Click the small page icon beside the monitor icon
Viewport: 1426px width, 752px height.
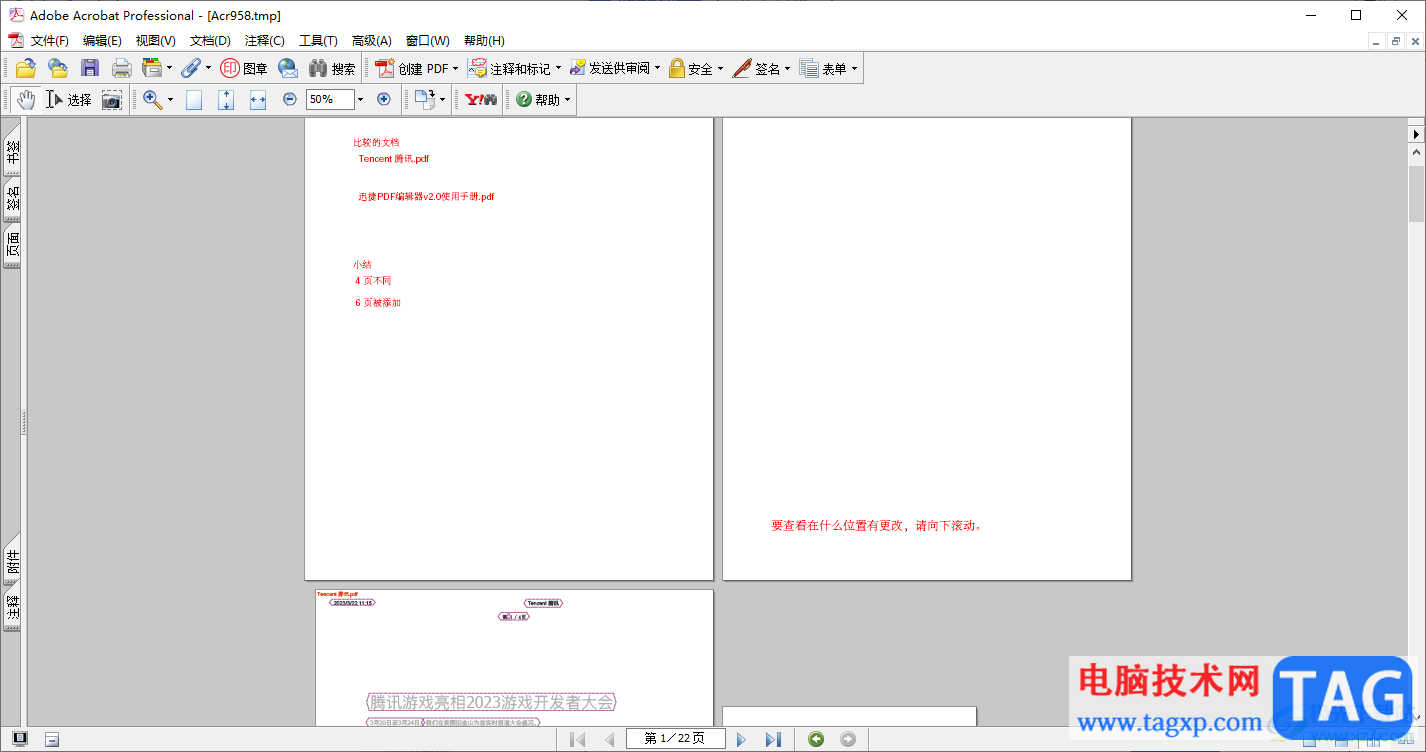click(x=52, y=739)
